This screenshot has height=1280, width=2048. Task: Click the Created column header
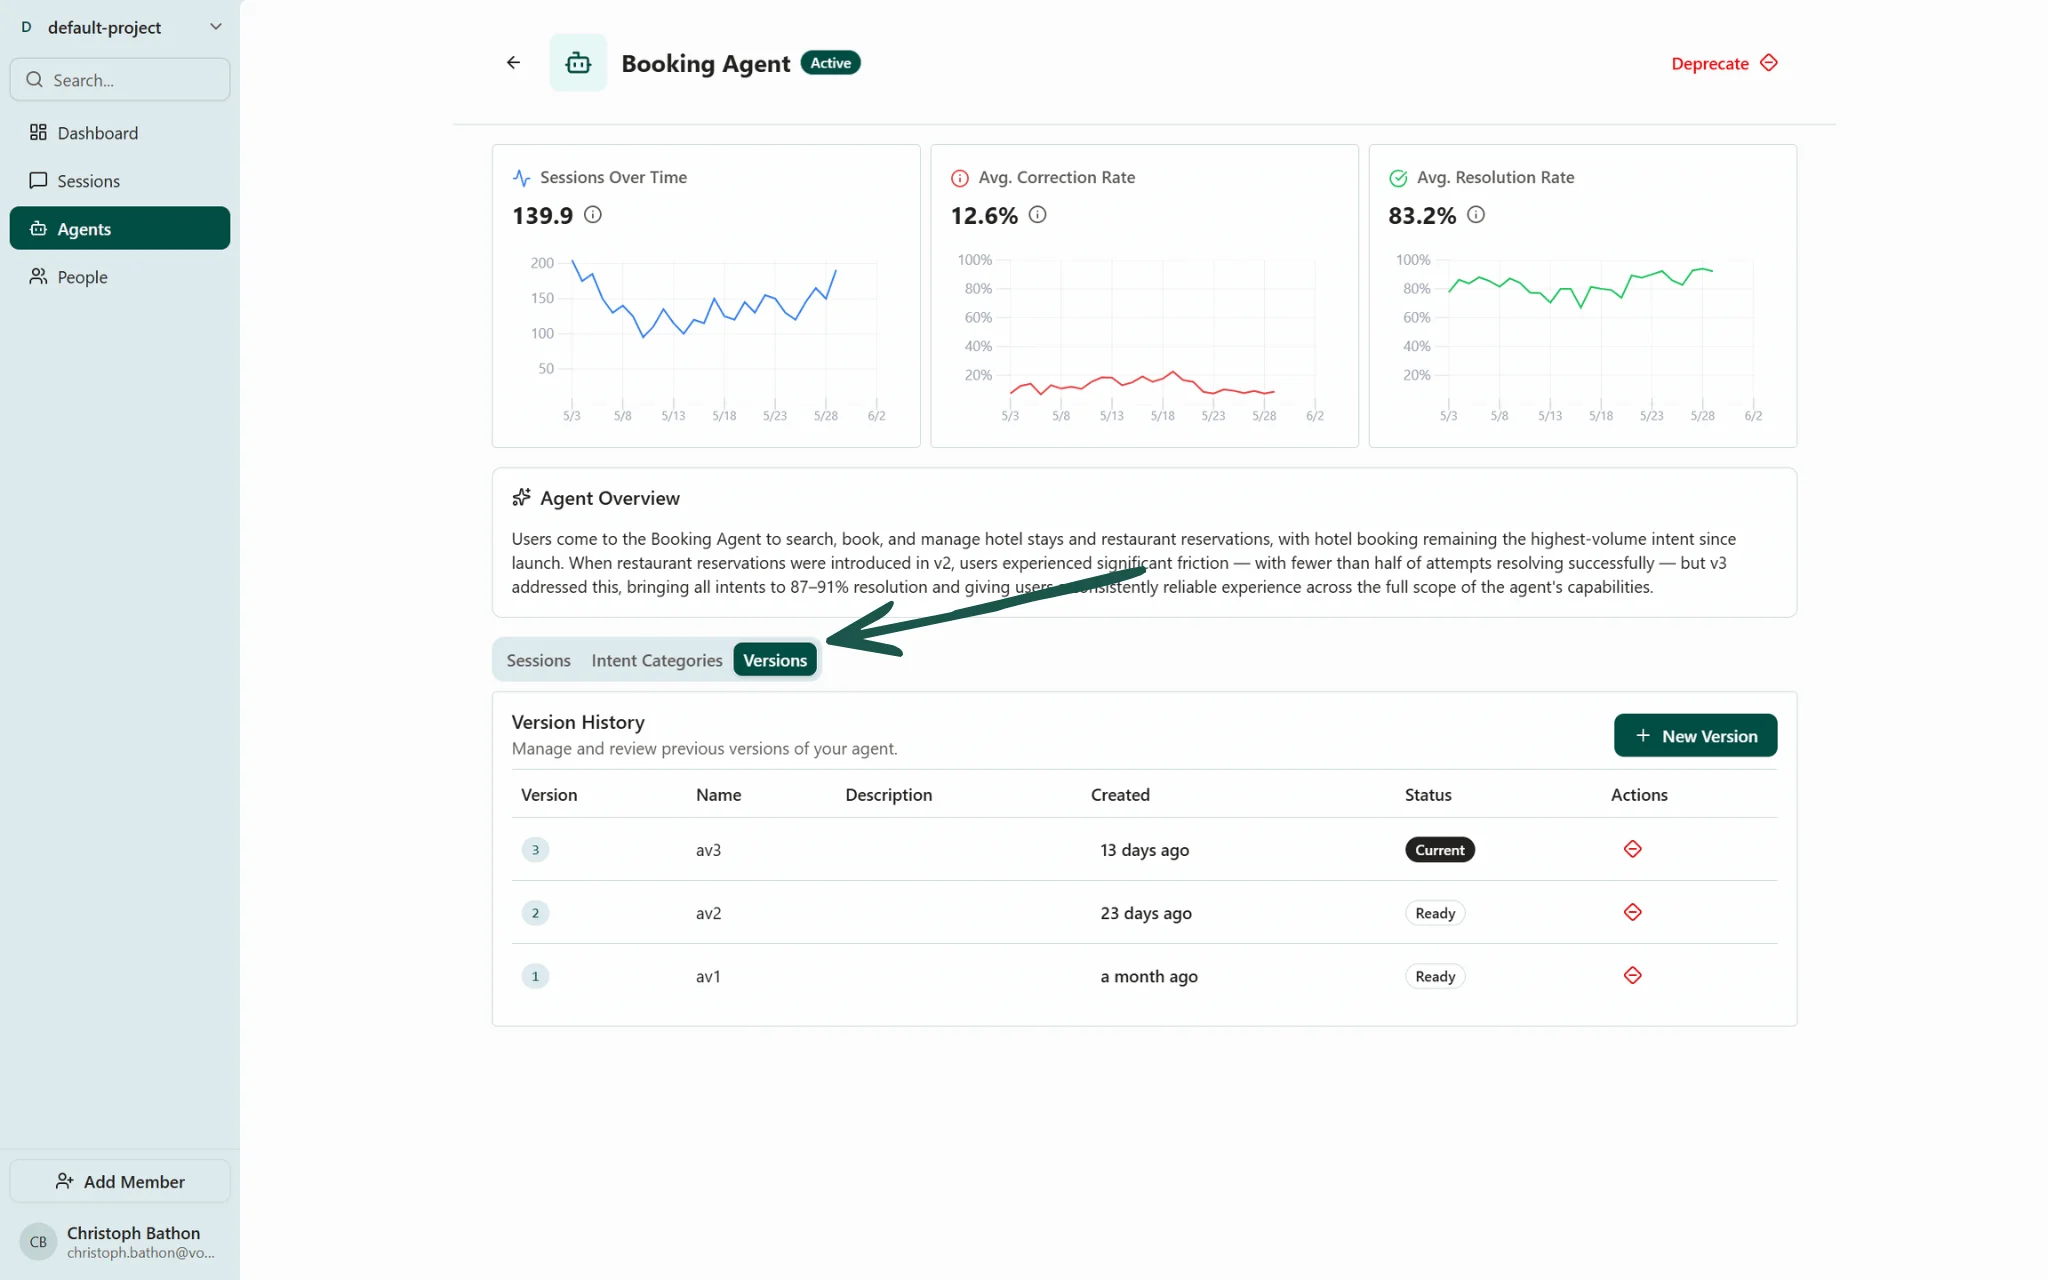coord(1120,795)
